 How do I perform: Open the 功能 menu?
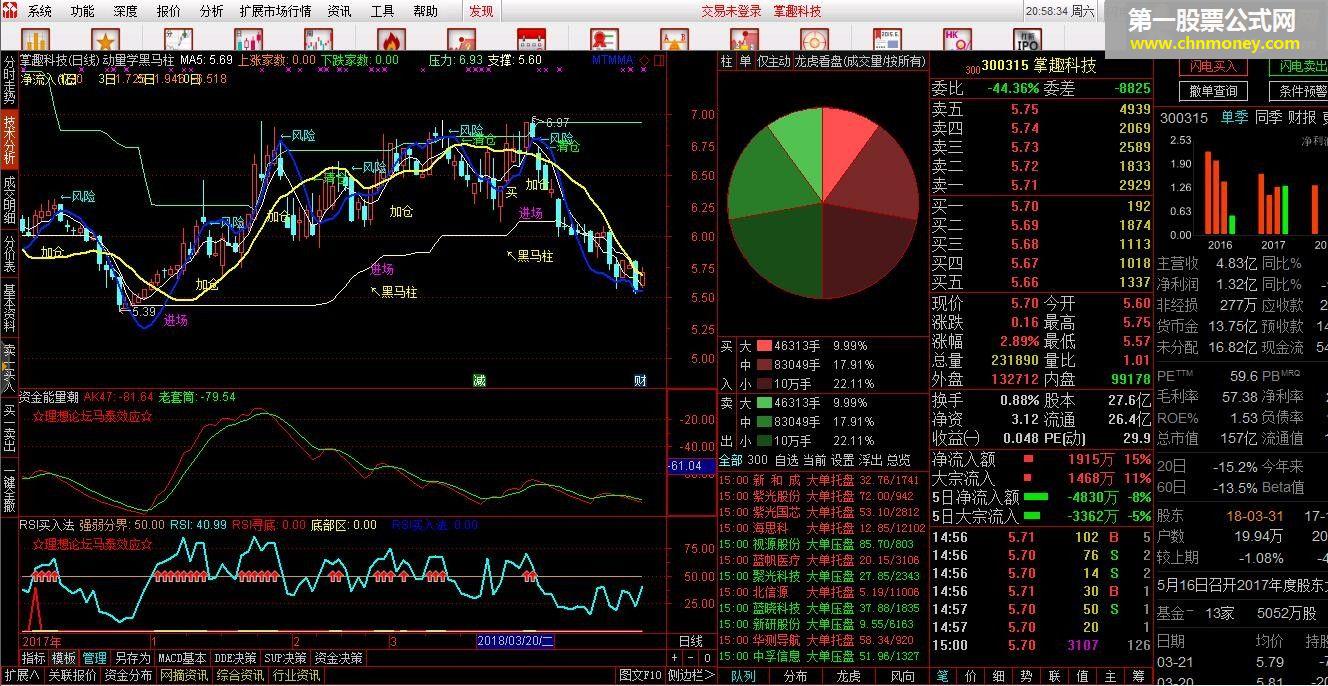83,11
